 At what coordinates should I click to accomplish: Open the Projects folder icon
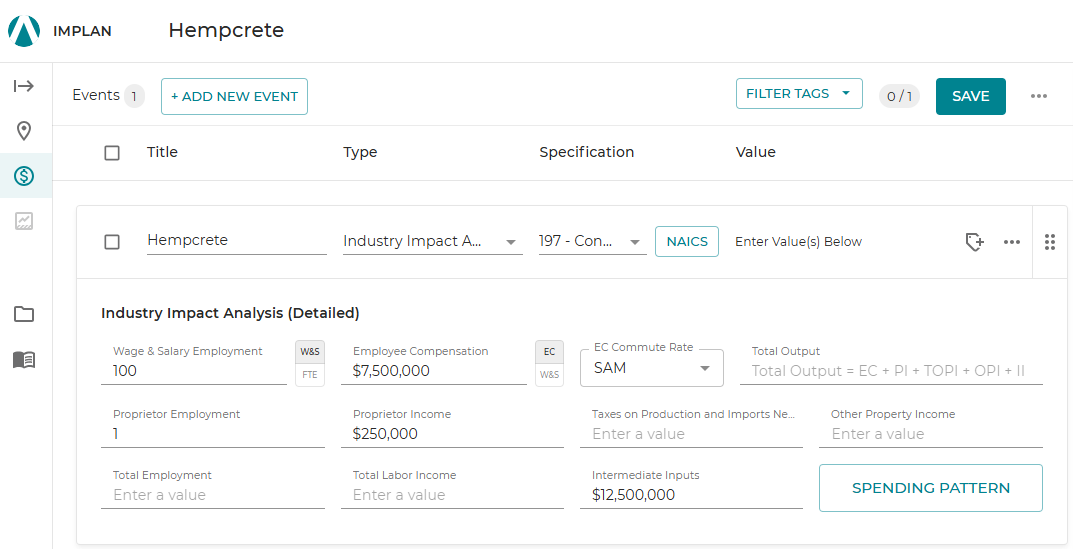pos(24,314)
